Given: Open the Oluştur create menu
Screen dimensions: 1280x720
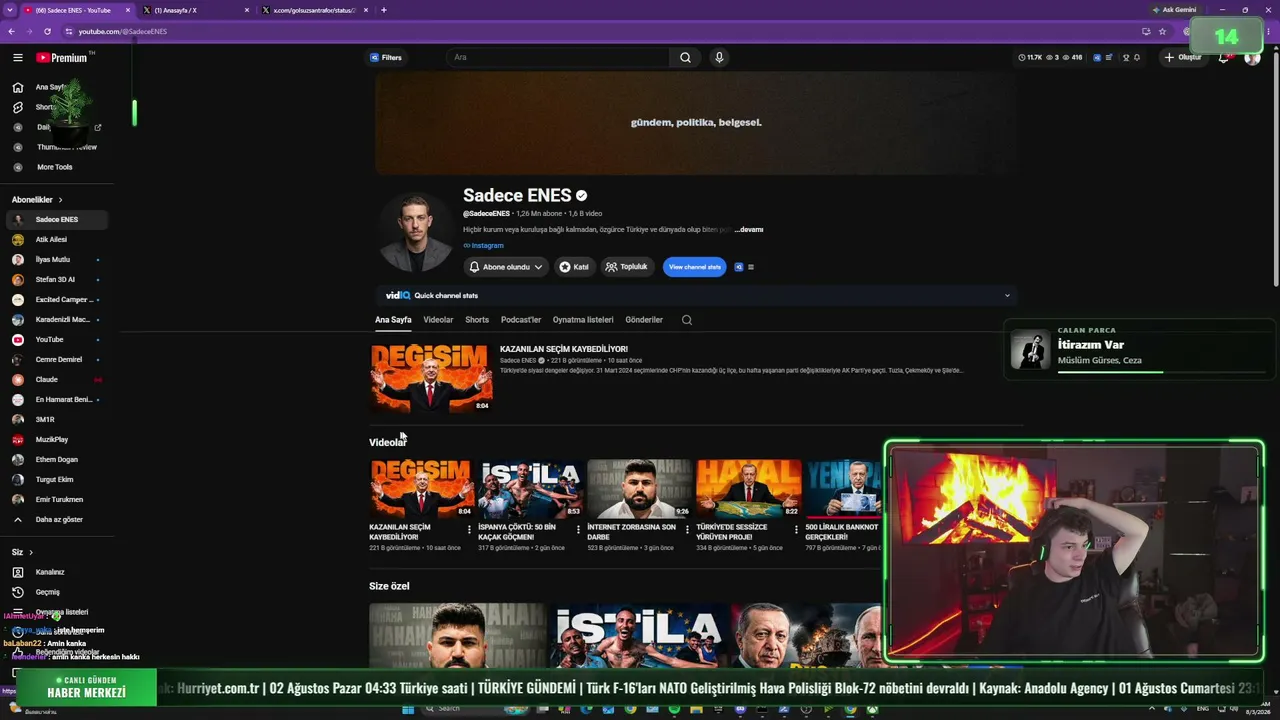Looking at the screenshot, I should tap(1182, 57).
